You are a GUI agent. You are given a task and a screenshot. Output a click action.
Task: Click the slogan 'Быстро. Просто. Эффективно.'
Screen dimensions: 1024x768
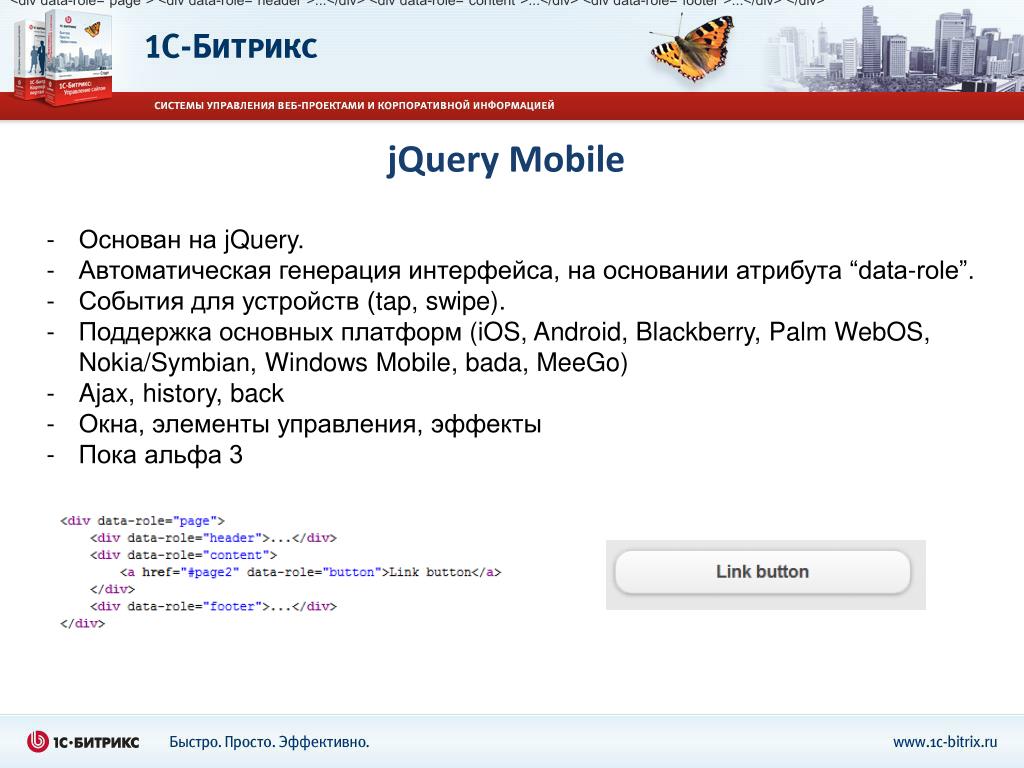(269, 742)
